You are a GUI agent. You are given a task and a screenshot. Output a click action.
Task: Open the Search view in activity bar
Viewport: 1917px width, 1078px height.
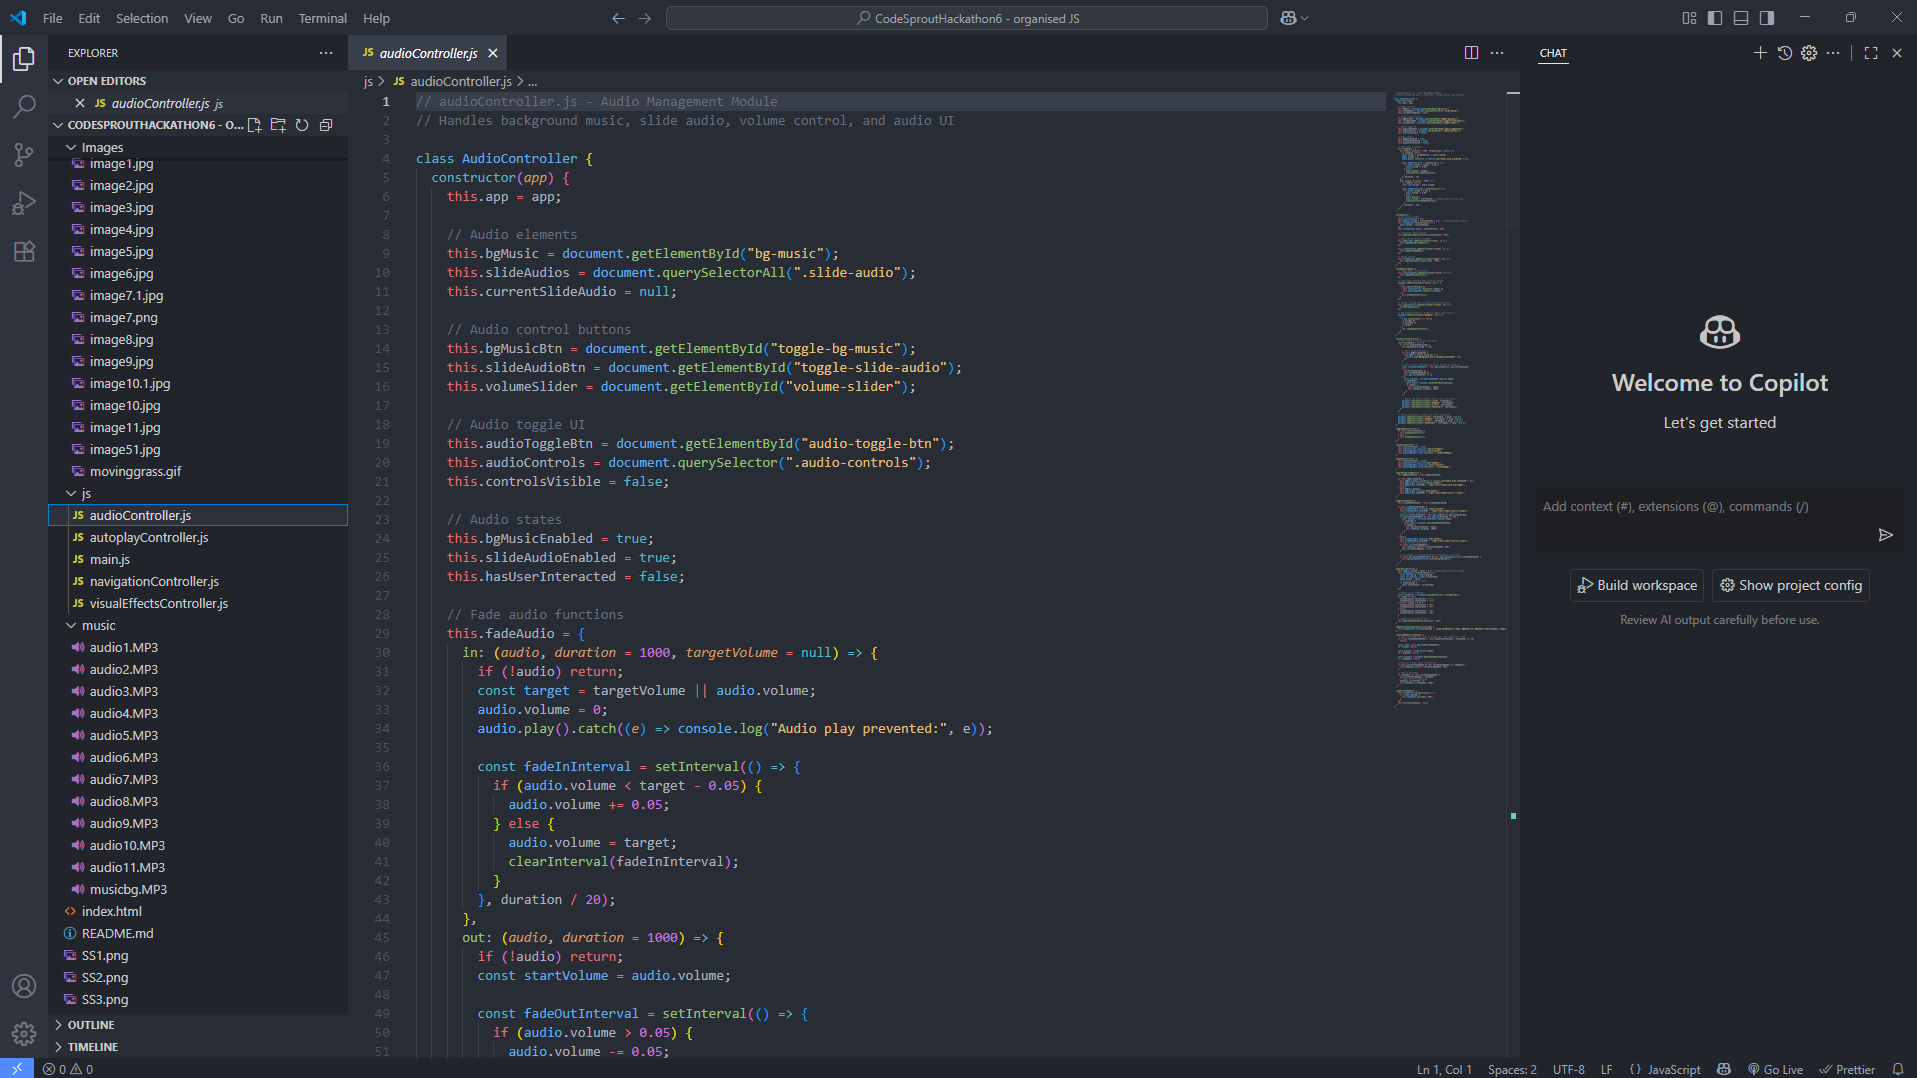pos(24,107)
